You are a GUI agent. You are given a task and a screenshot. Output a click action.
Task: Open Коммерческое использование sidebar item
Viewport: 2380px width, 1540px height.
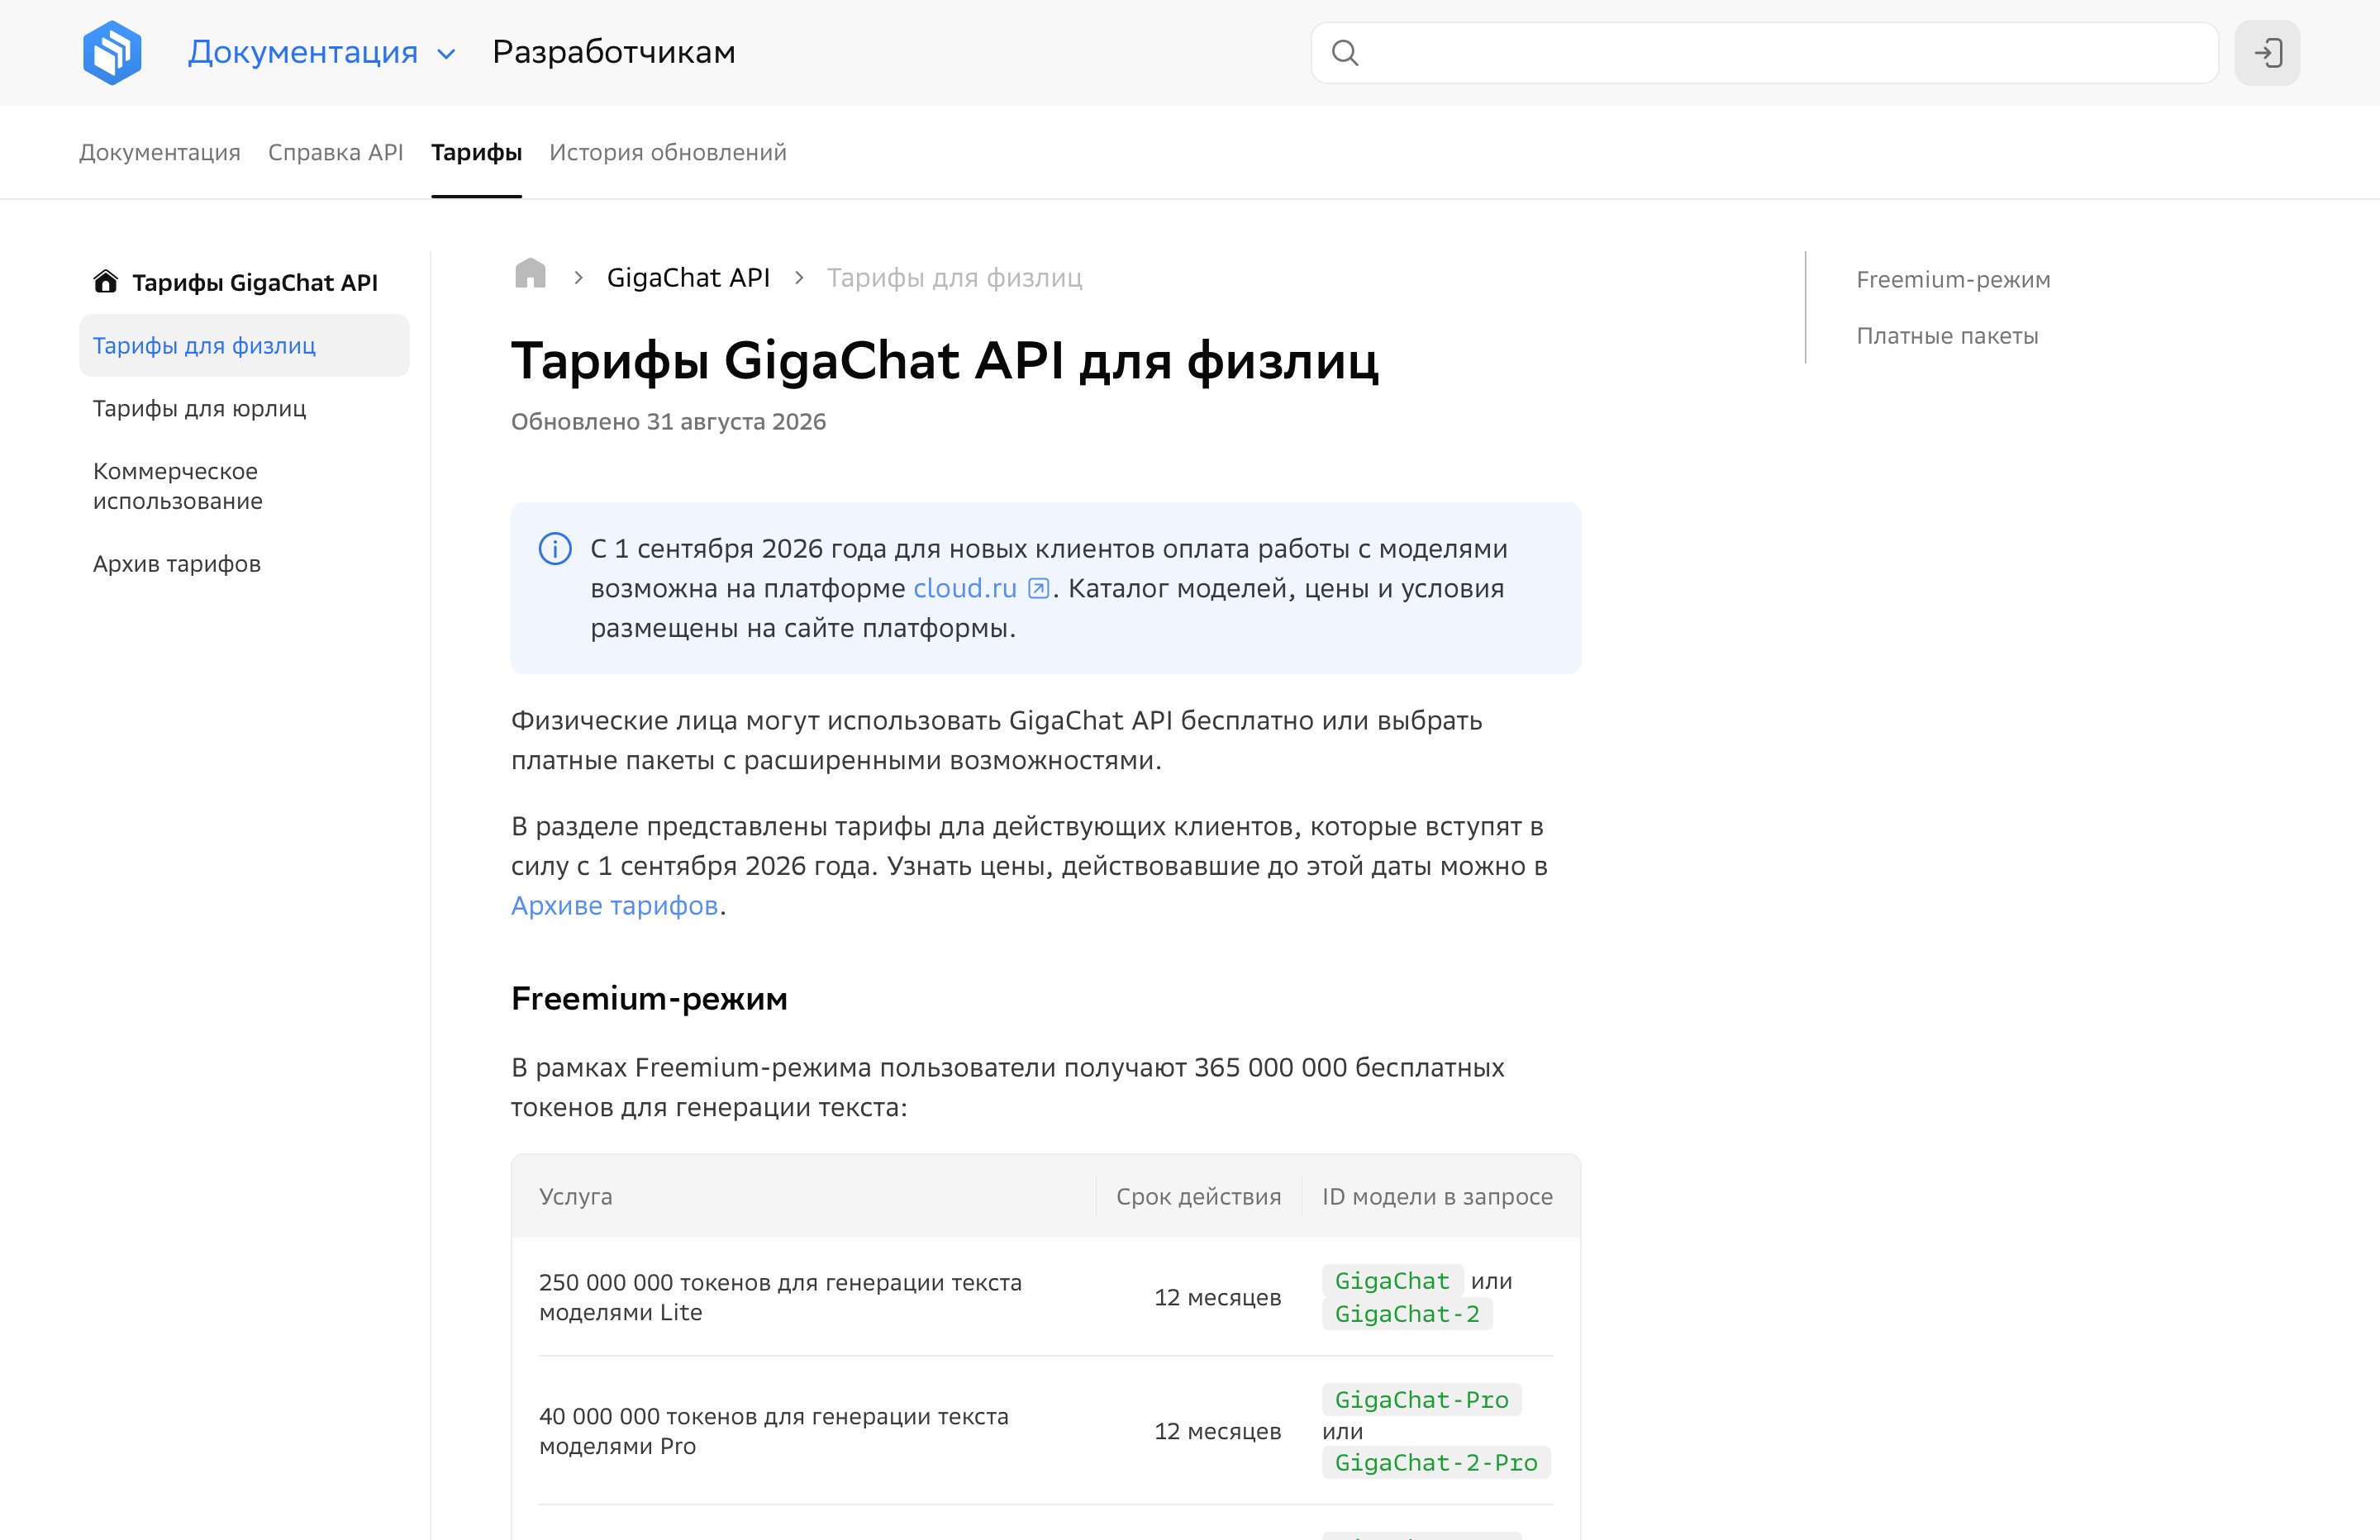[x=178, y=486]
